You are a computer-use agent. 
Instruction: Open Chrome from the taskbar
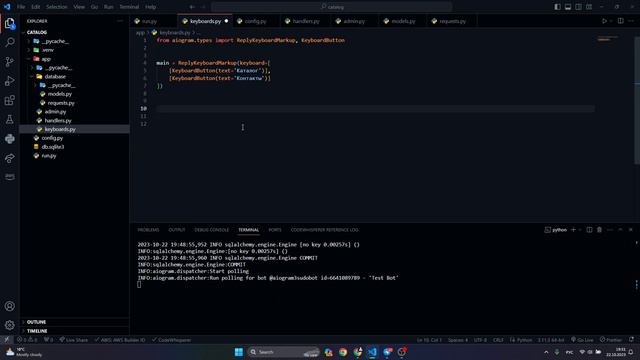coord(343,352)
